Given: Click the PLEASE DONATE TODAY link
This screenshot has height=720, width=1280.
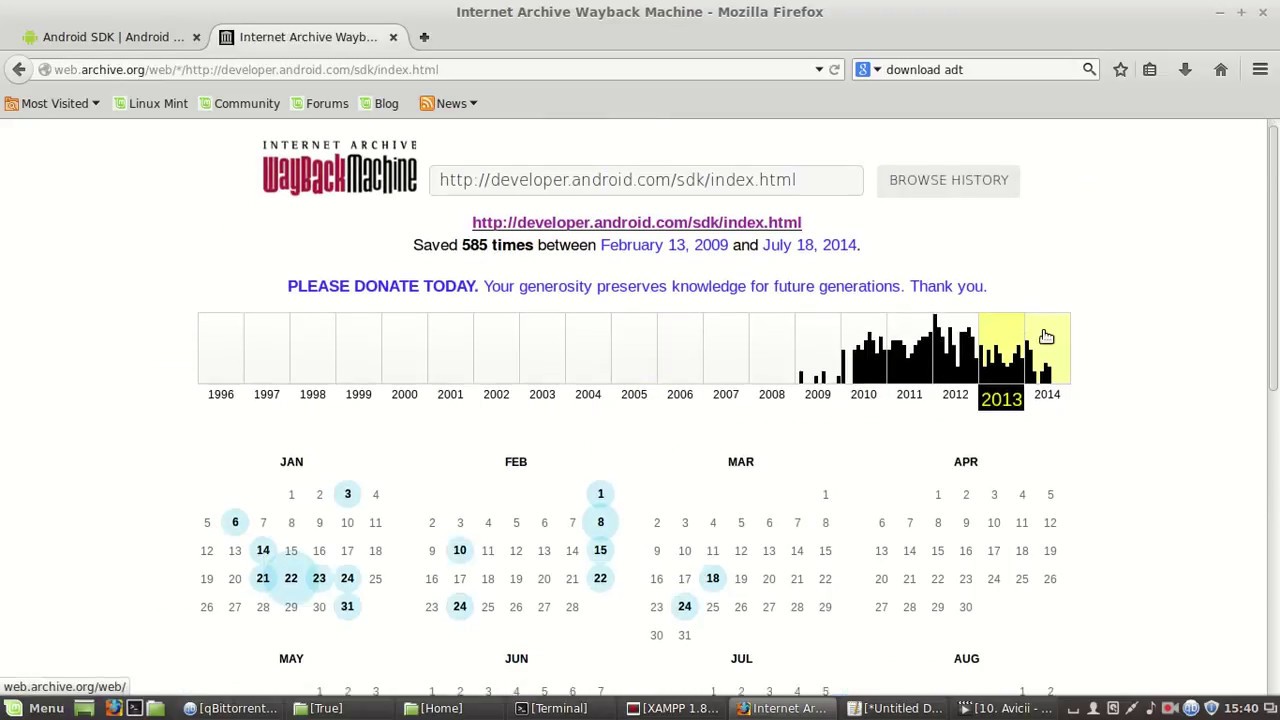Looking at the screenshot, I should 382,286.
